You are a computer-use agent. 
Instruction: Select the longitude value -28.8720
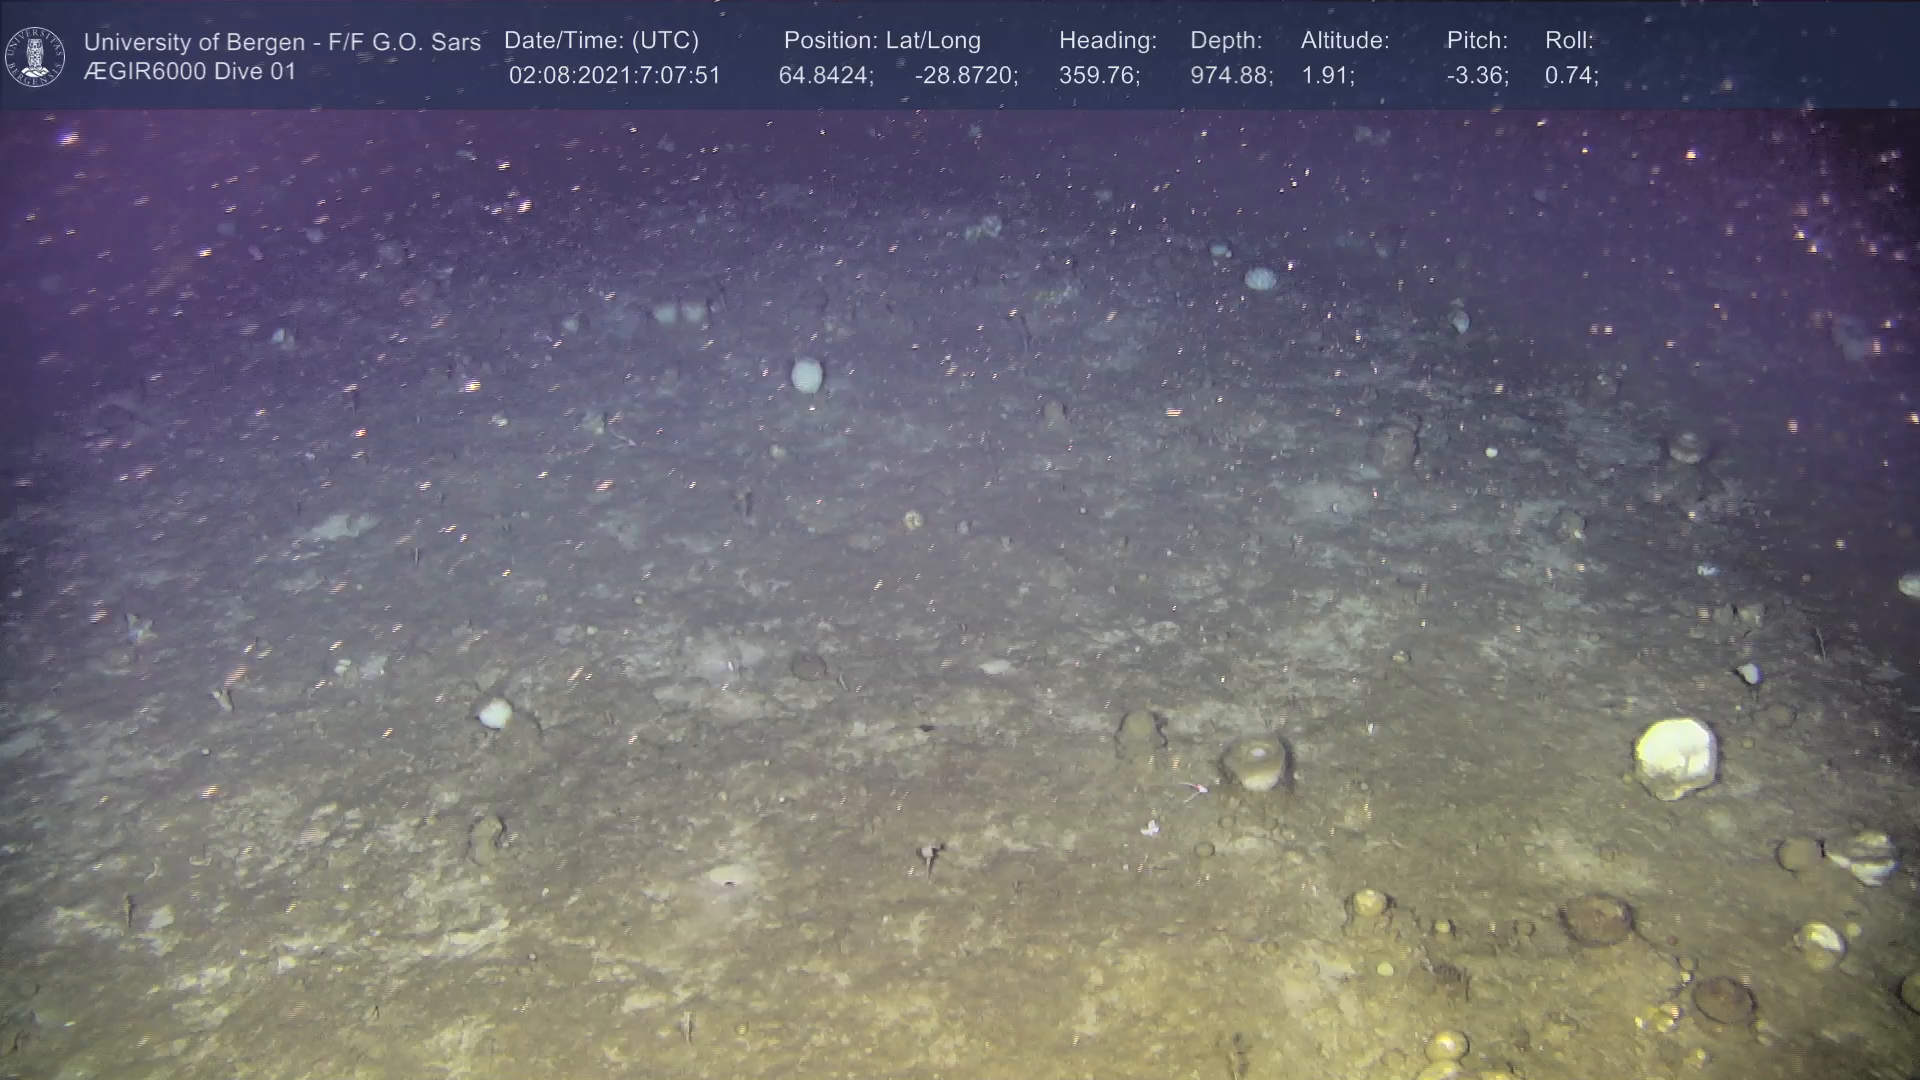(x=965, y=76)
